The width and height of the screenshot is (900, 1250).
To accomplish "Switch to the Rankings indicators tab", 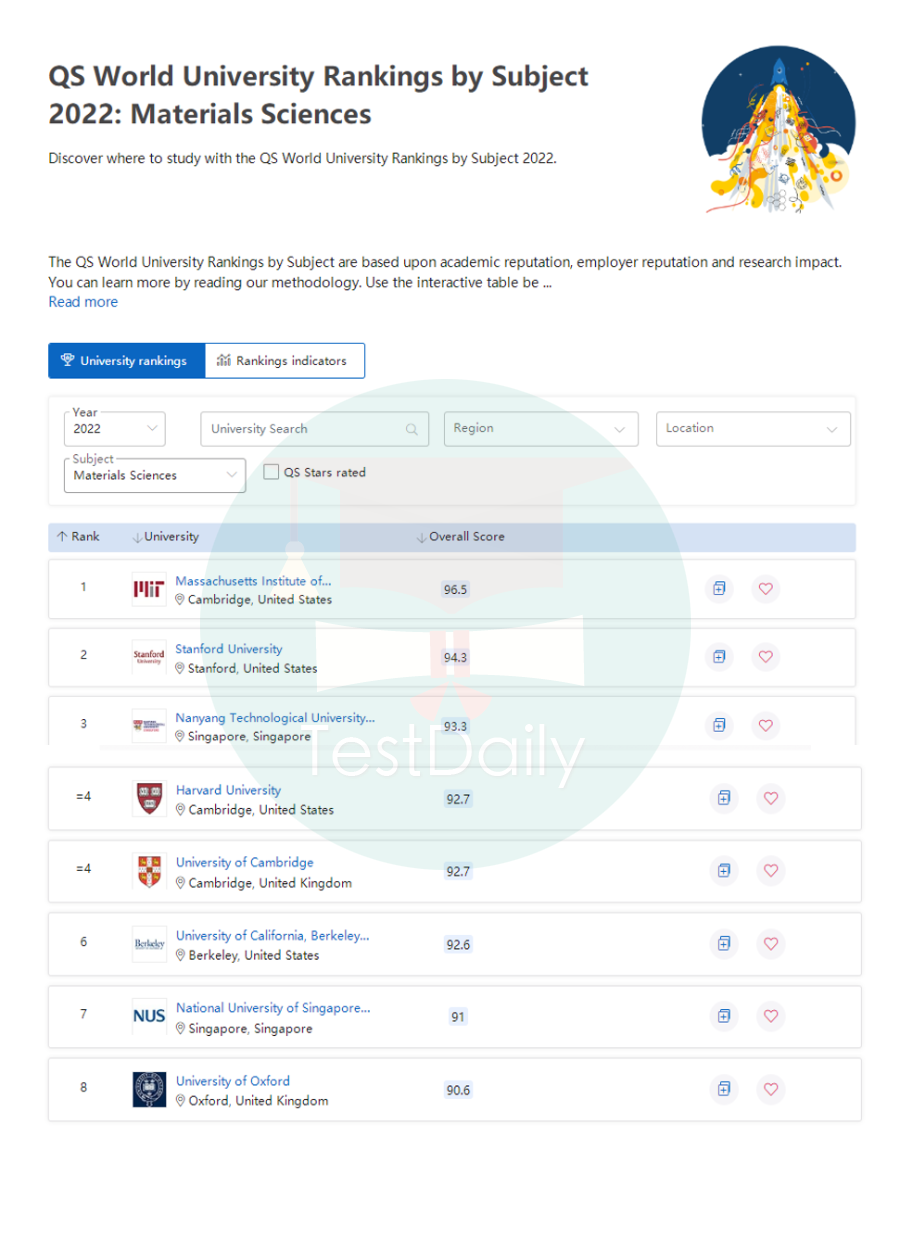I will pyautogui.click(x=285, y=361).
